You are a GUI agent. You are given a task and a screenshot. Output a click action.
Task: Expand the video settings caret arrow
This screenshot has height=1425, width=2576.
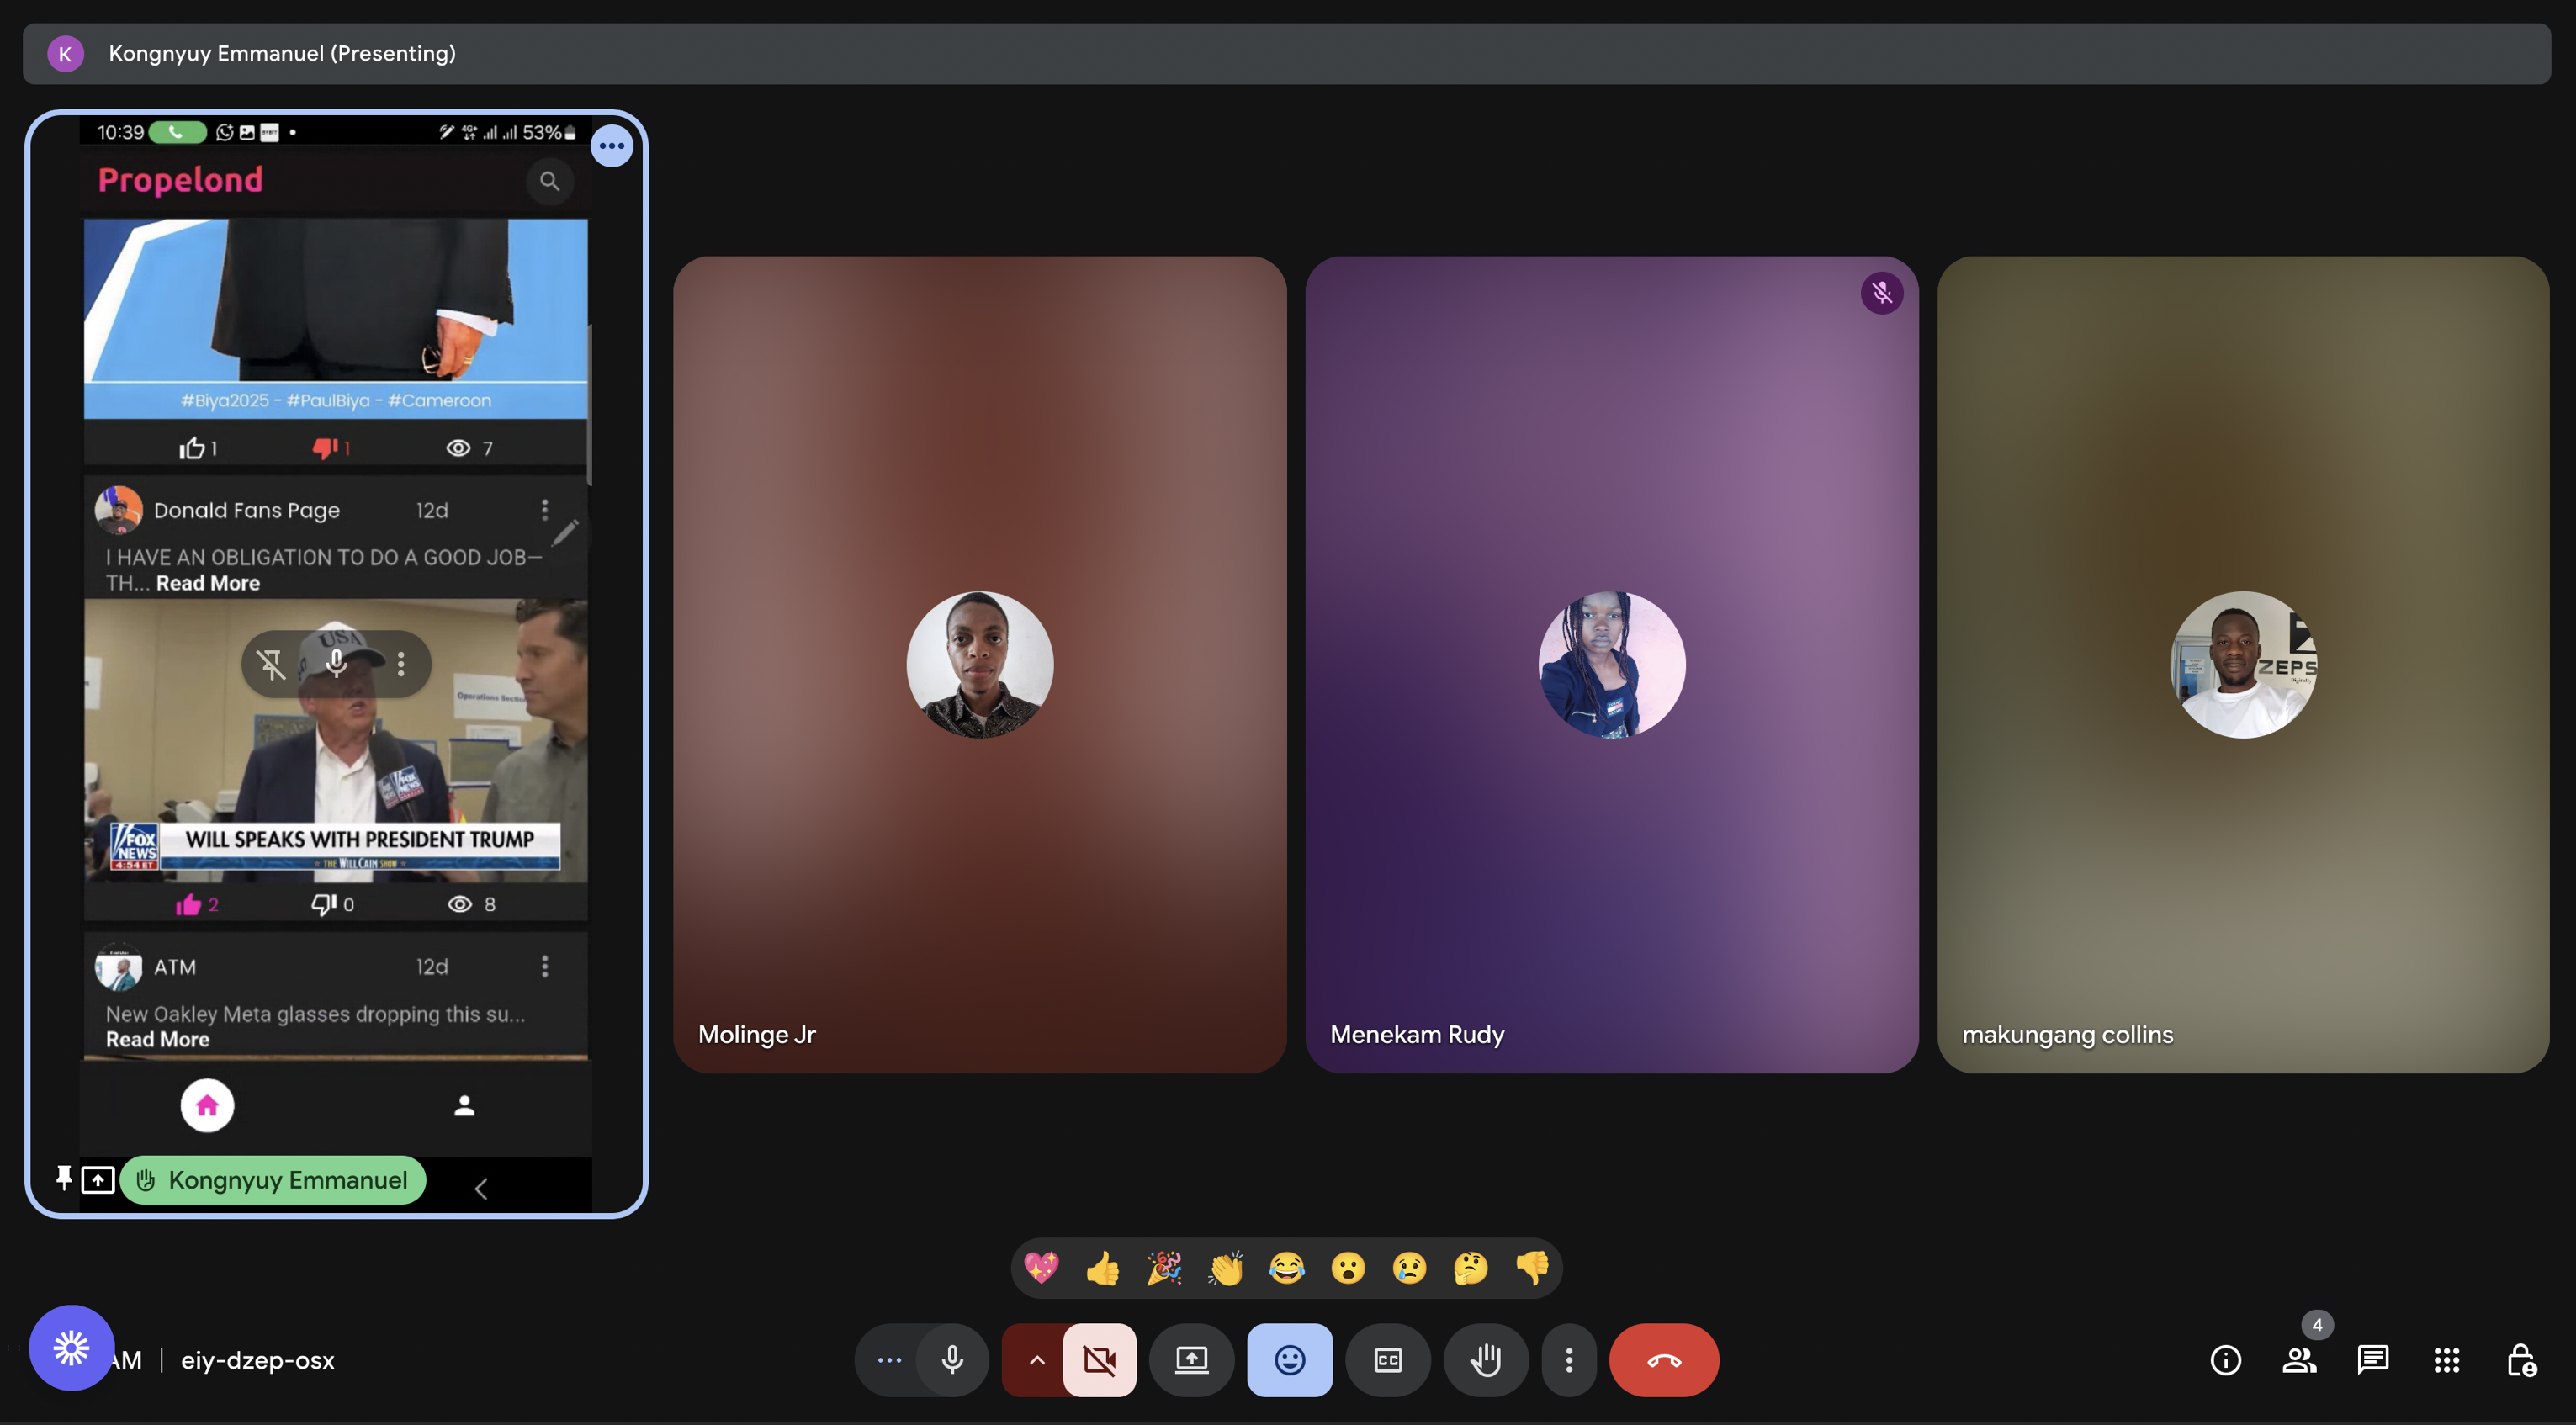[x=1036, y=1360]
